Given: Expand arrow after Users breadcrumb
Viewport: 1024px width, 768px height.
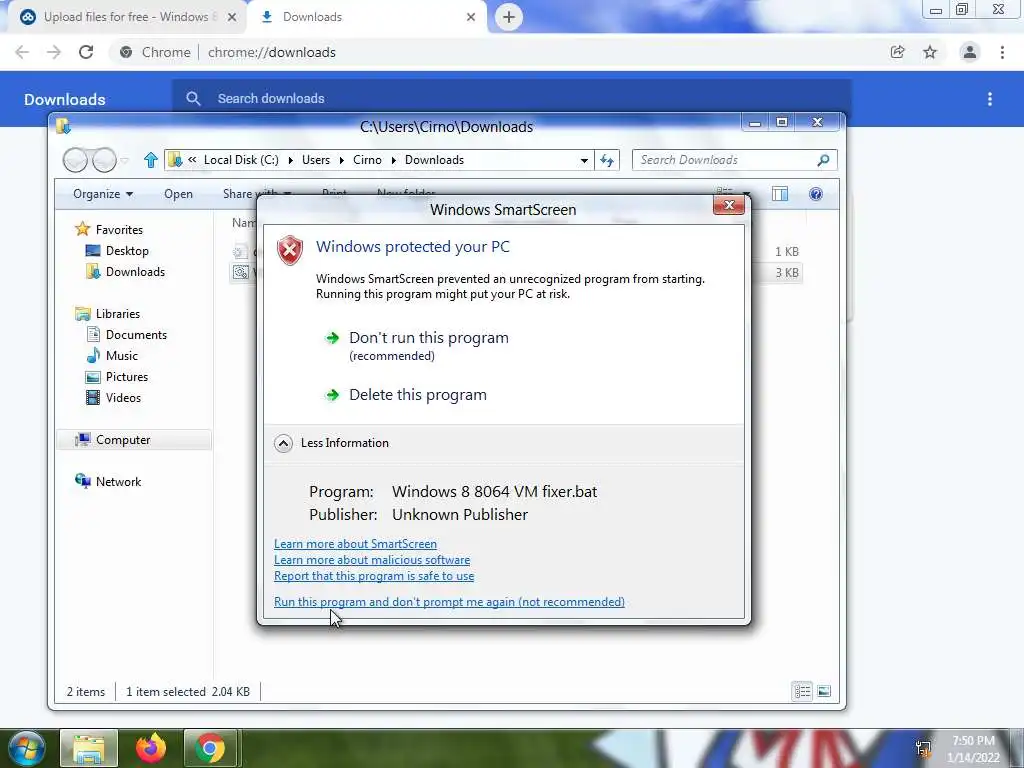Looking at the screenshot, I should [342, 160].
